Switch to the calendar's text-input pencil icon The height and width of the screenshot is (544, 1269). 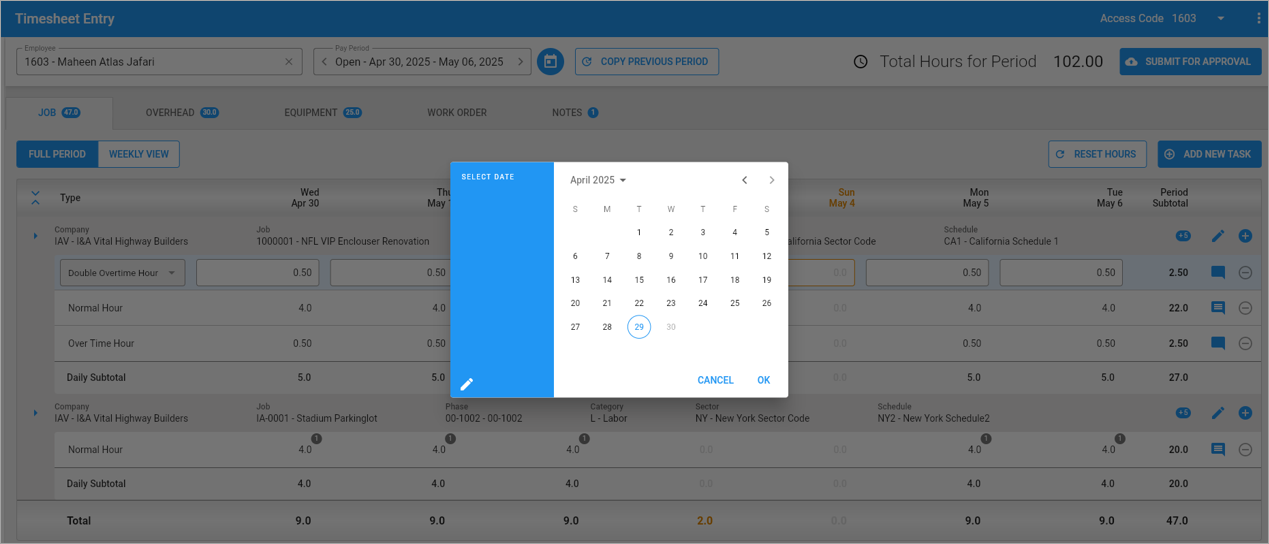(x=467, y=384)
